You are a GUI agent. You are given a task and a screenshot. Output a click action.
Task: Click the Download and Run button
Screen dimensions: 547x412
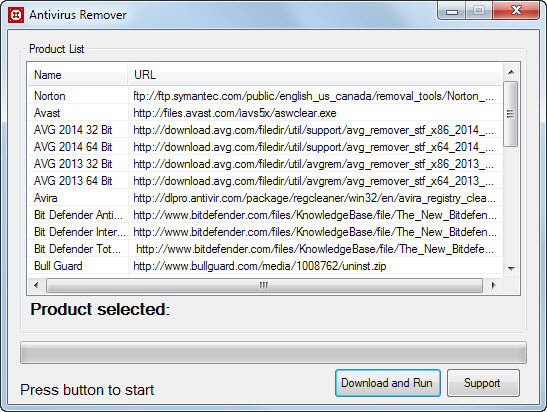388,383
